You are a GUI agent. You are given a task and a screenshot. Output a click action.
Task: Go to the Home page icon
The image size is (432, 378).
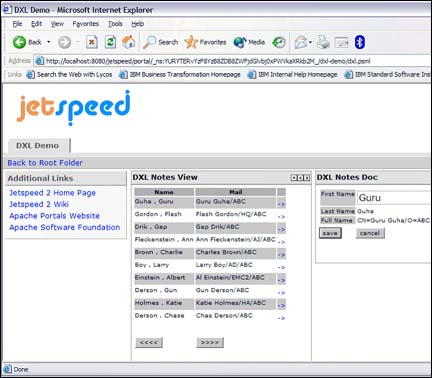tap(129, 42)
